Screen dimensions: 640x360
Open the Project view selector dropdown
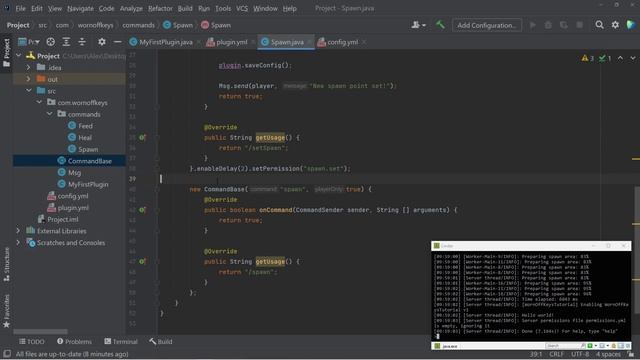pos(29,42)
